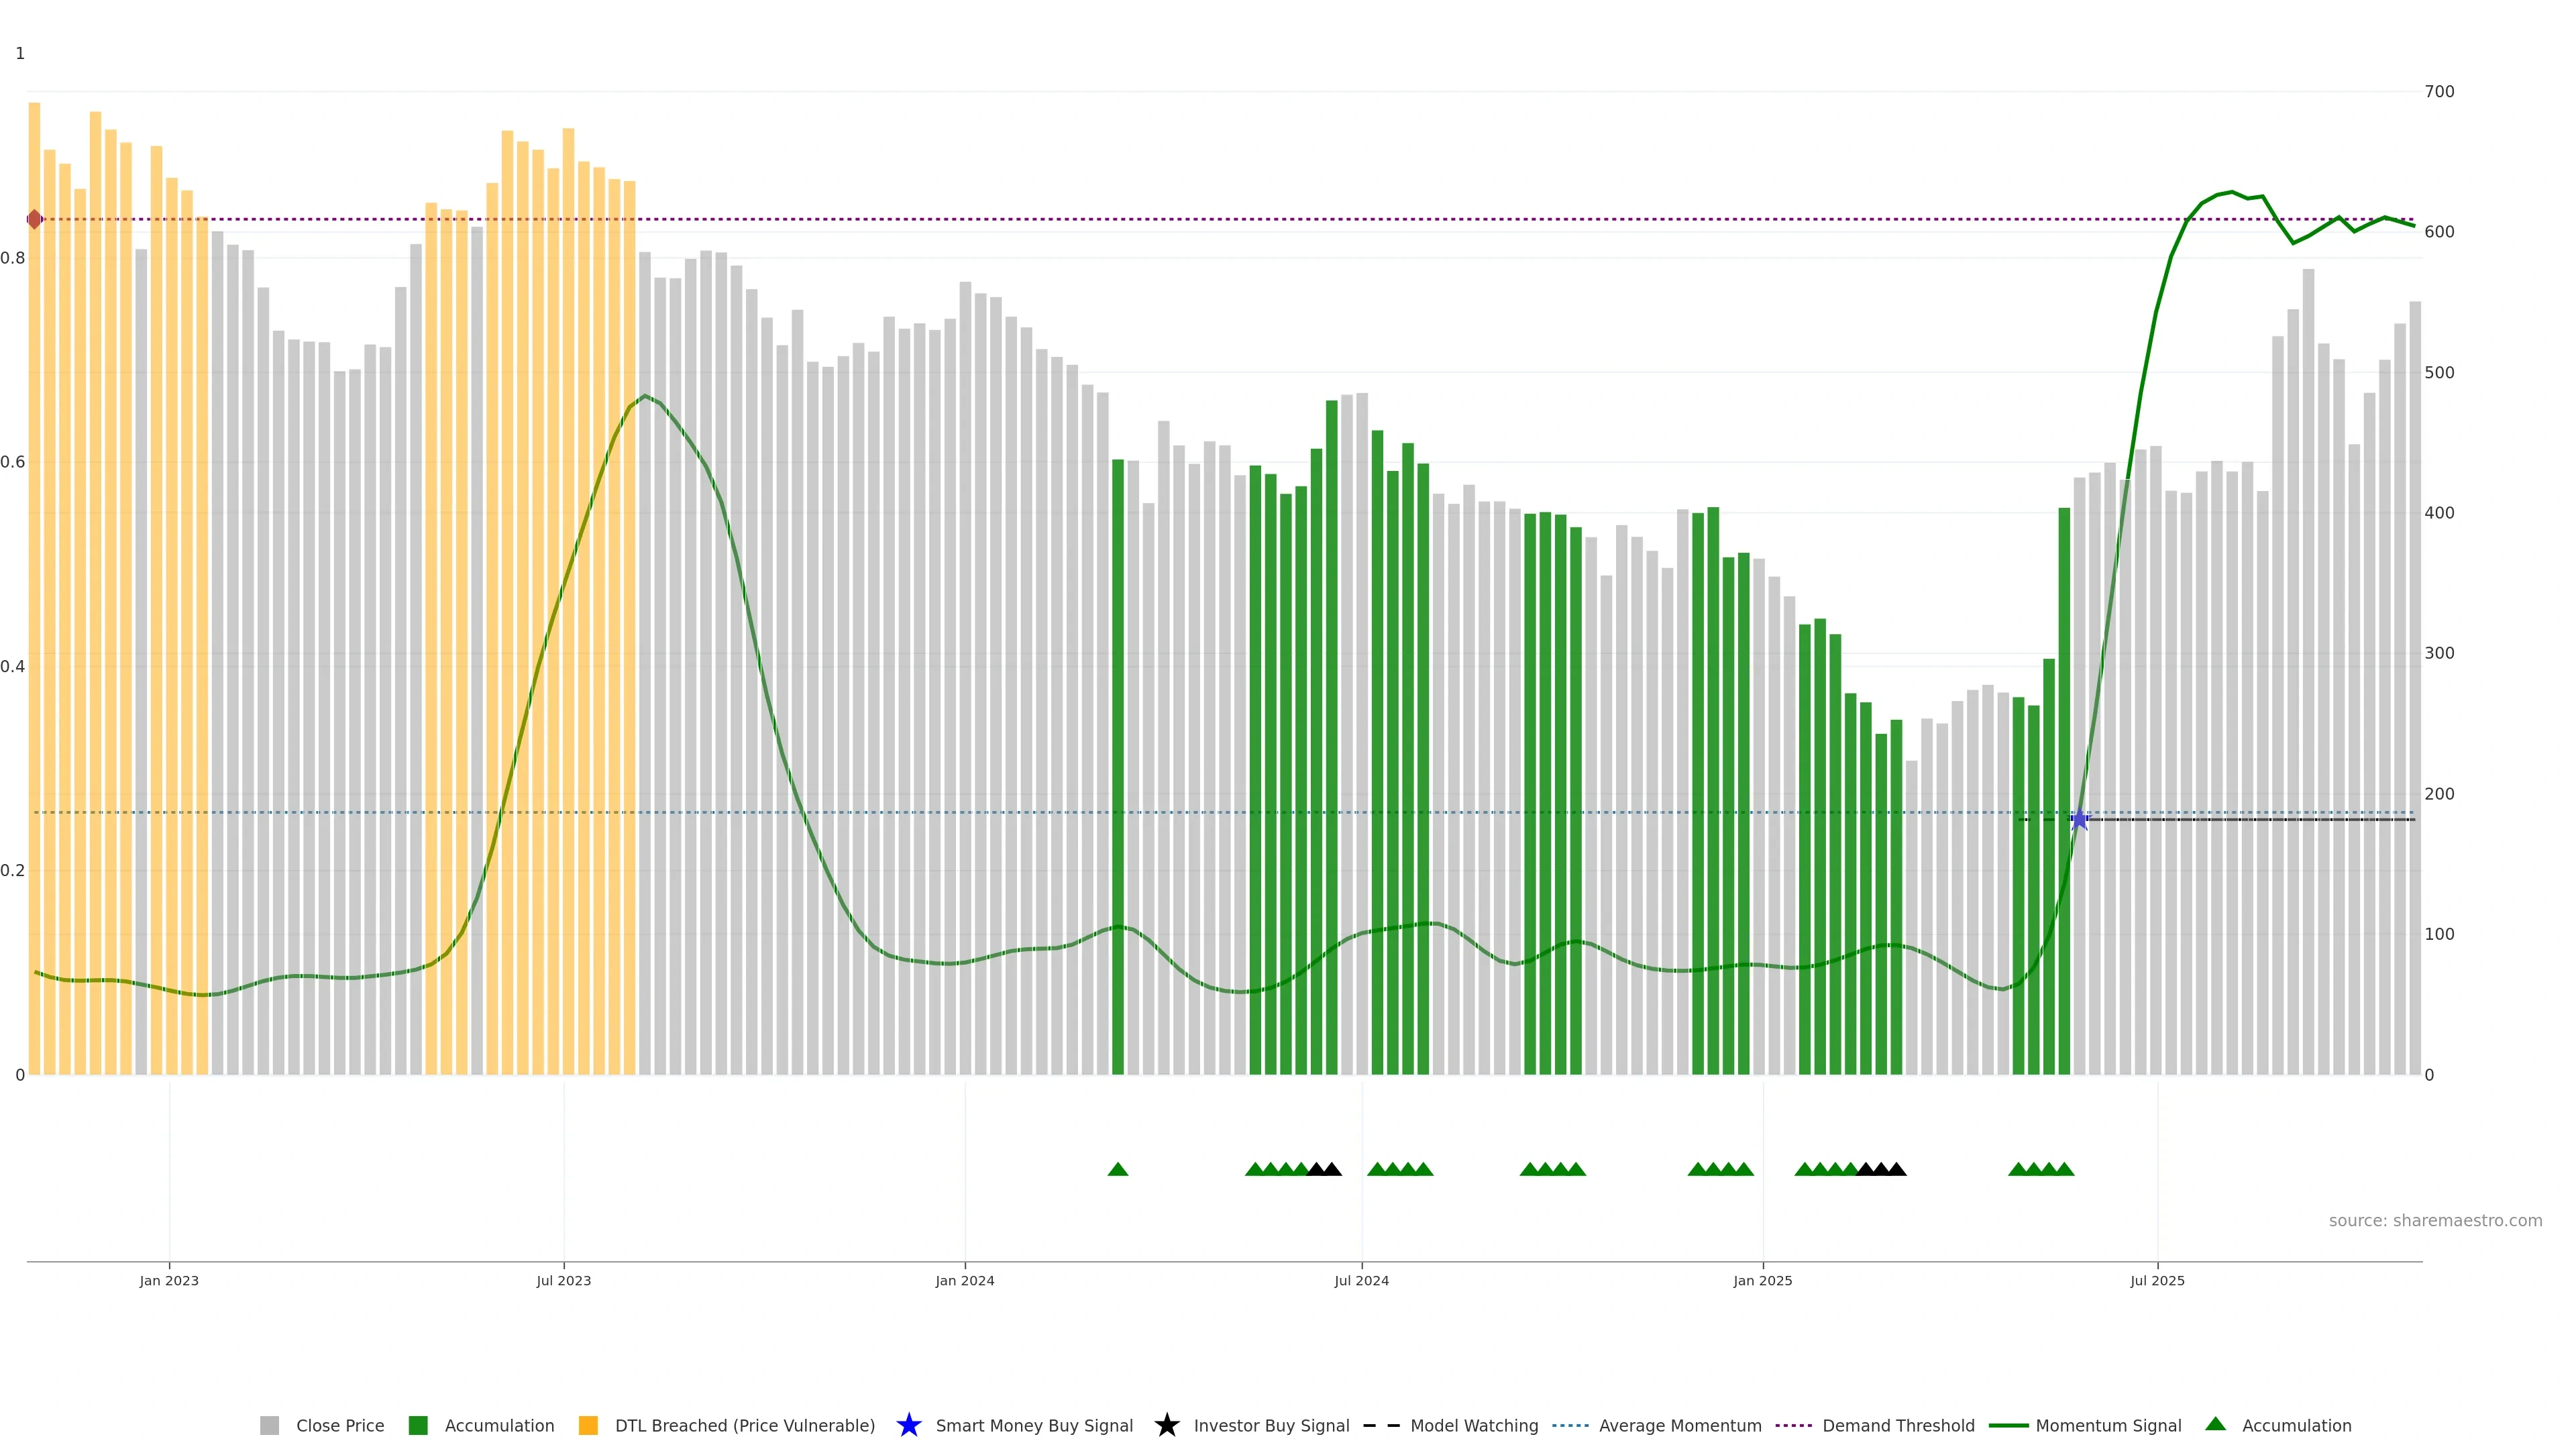
Task: Click the last black triangle in early 2025 cluster
Action: [1896, 1169]
